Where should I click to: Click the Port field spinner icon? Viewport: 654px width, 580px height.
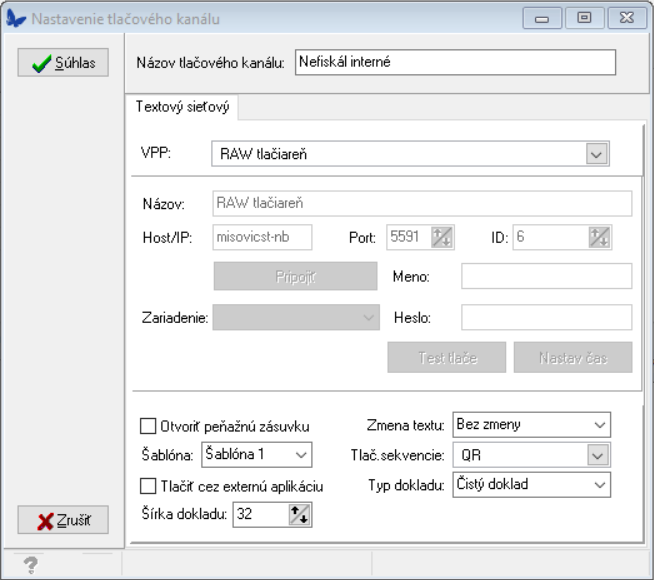coord(442,237)
